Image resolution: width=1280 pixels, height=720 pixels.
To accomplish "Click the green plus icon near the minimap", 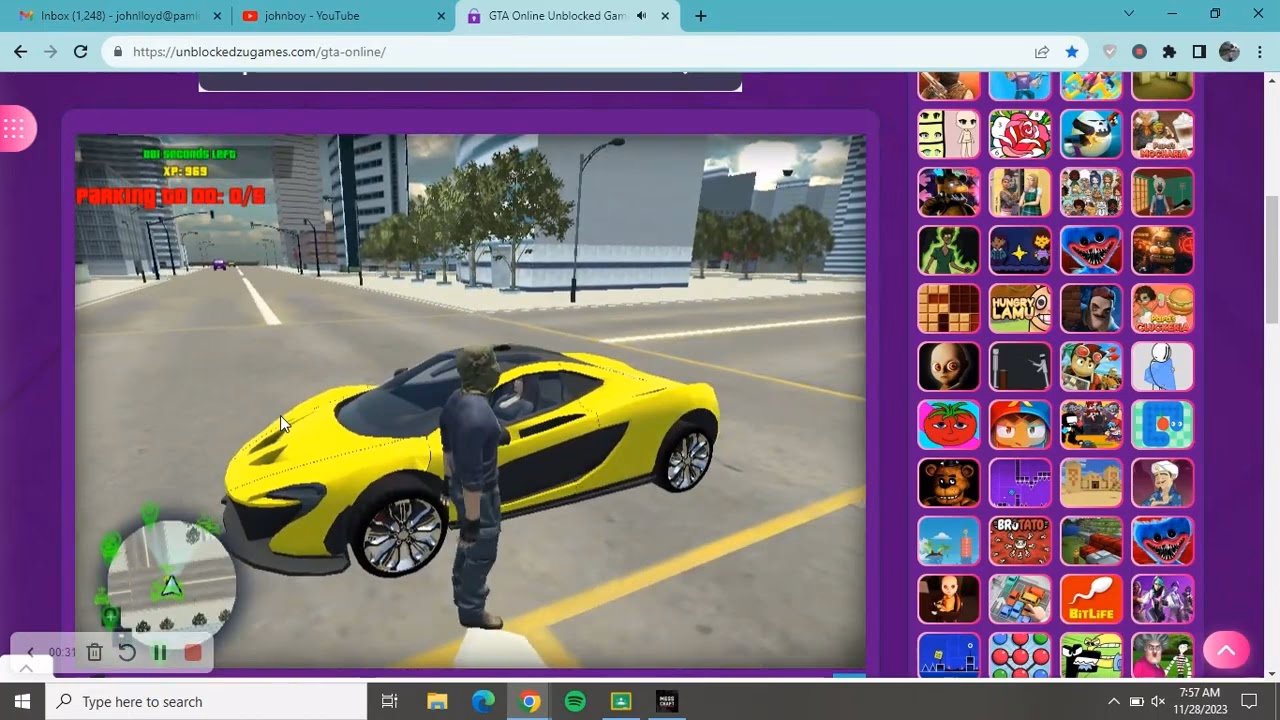I will coord(111,617).
